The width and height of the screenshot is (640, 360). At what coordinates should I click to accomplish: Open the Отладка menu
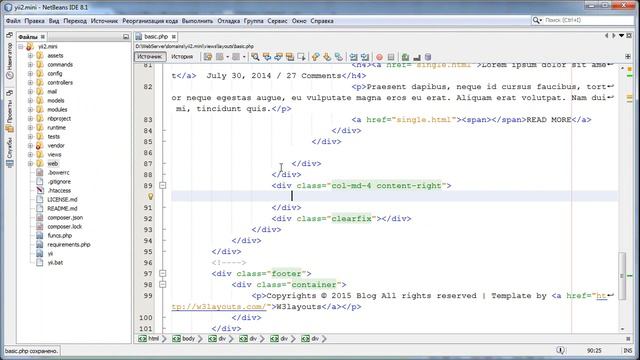click(x=229, y=21)
